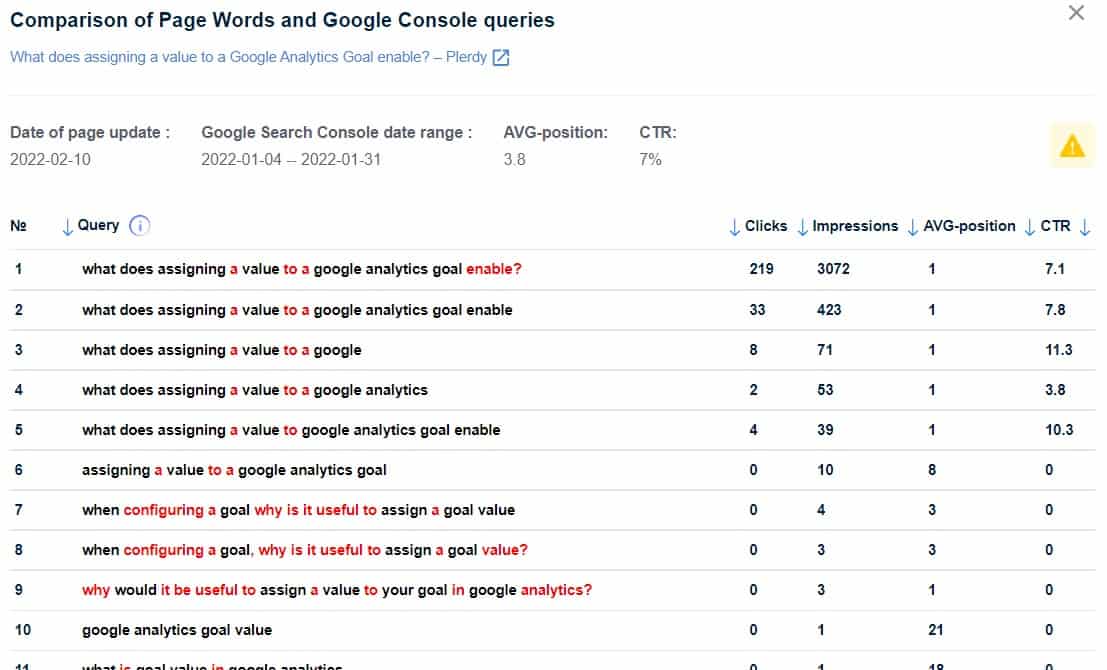Click the yellow warning triangle icon
The width and height of the screenshot is (1107, 670).
tap(1072, 147)
